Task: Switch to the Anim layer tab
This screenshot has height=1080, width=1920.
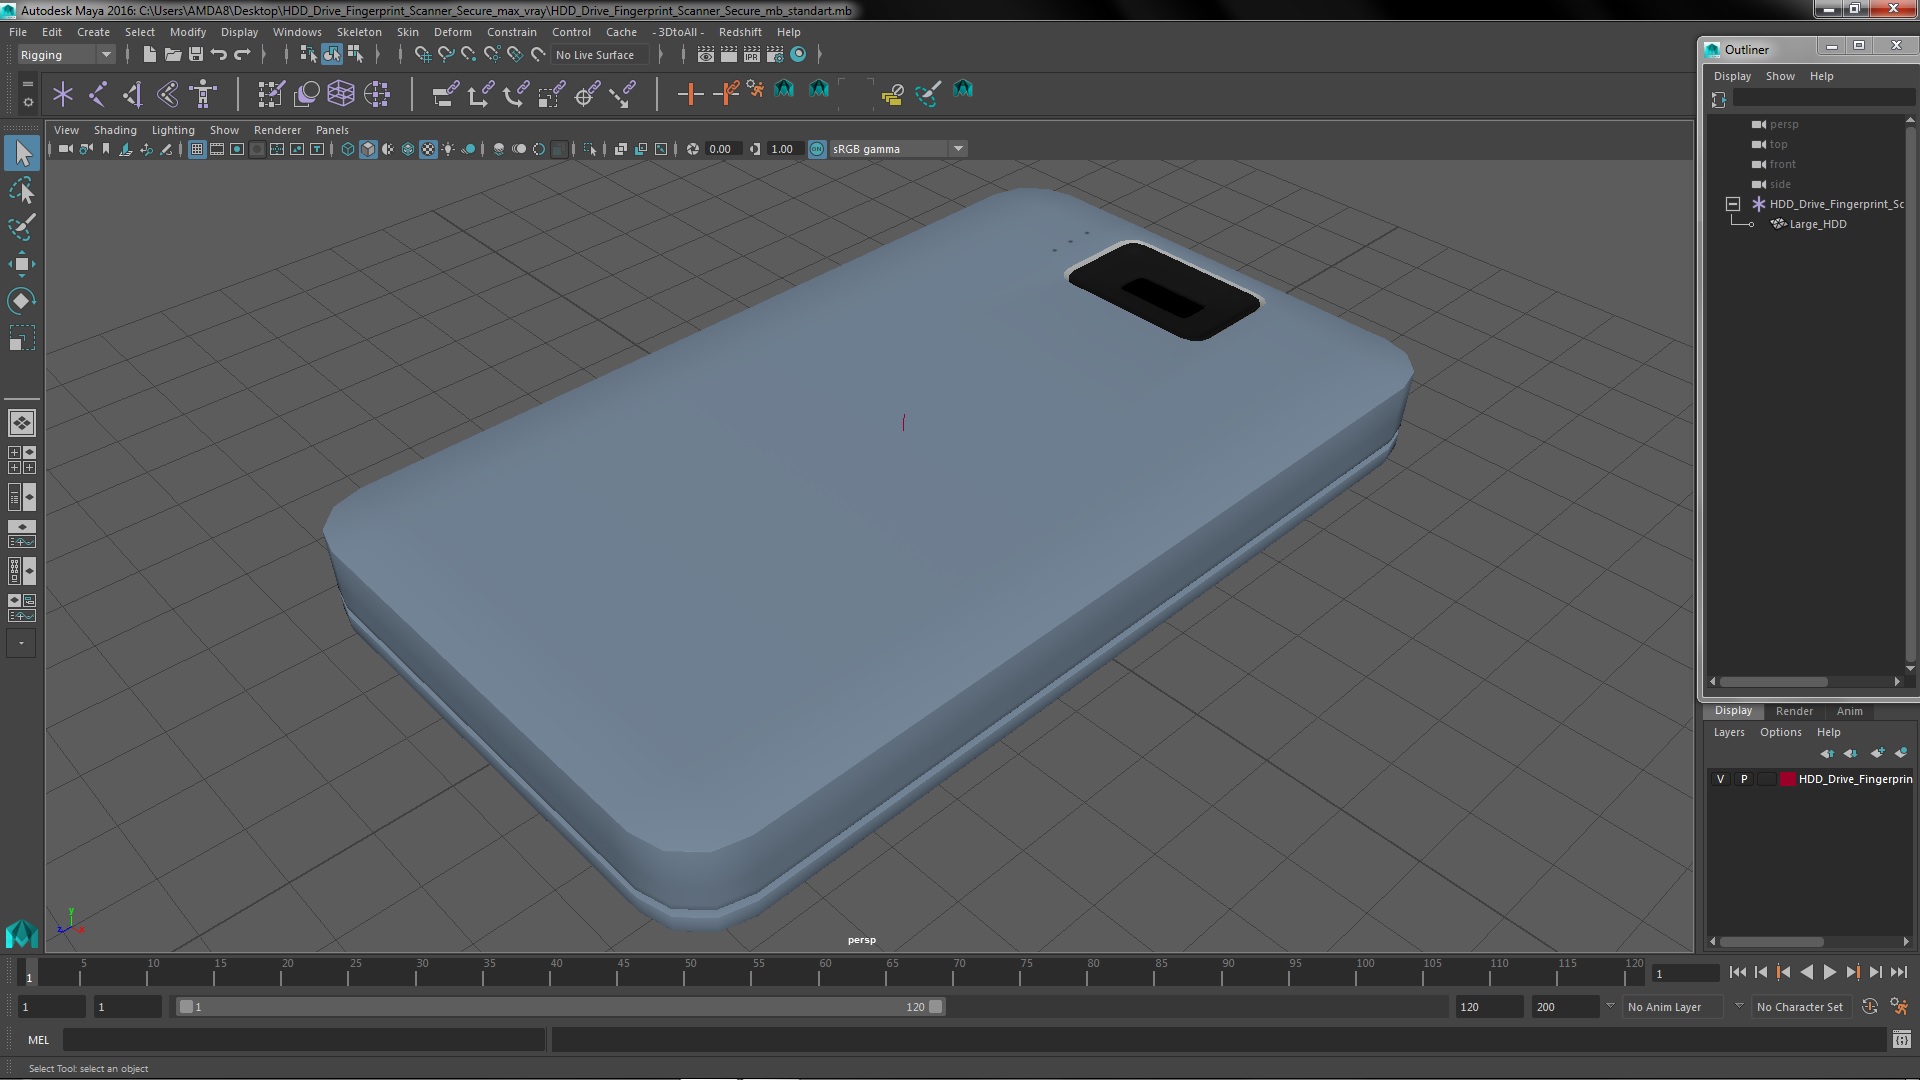Action: coord(1849,711)
